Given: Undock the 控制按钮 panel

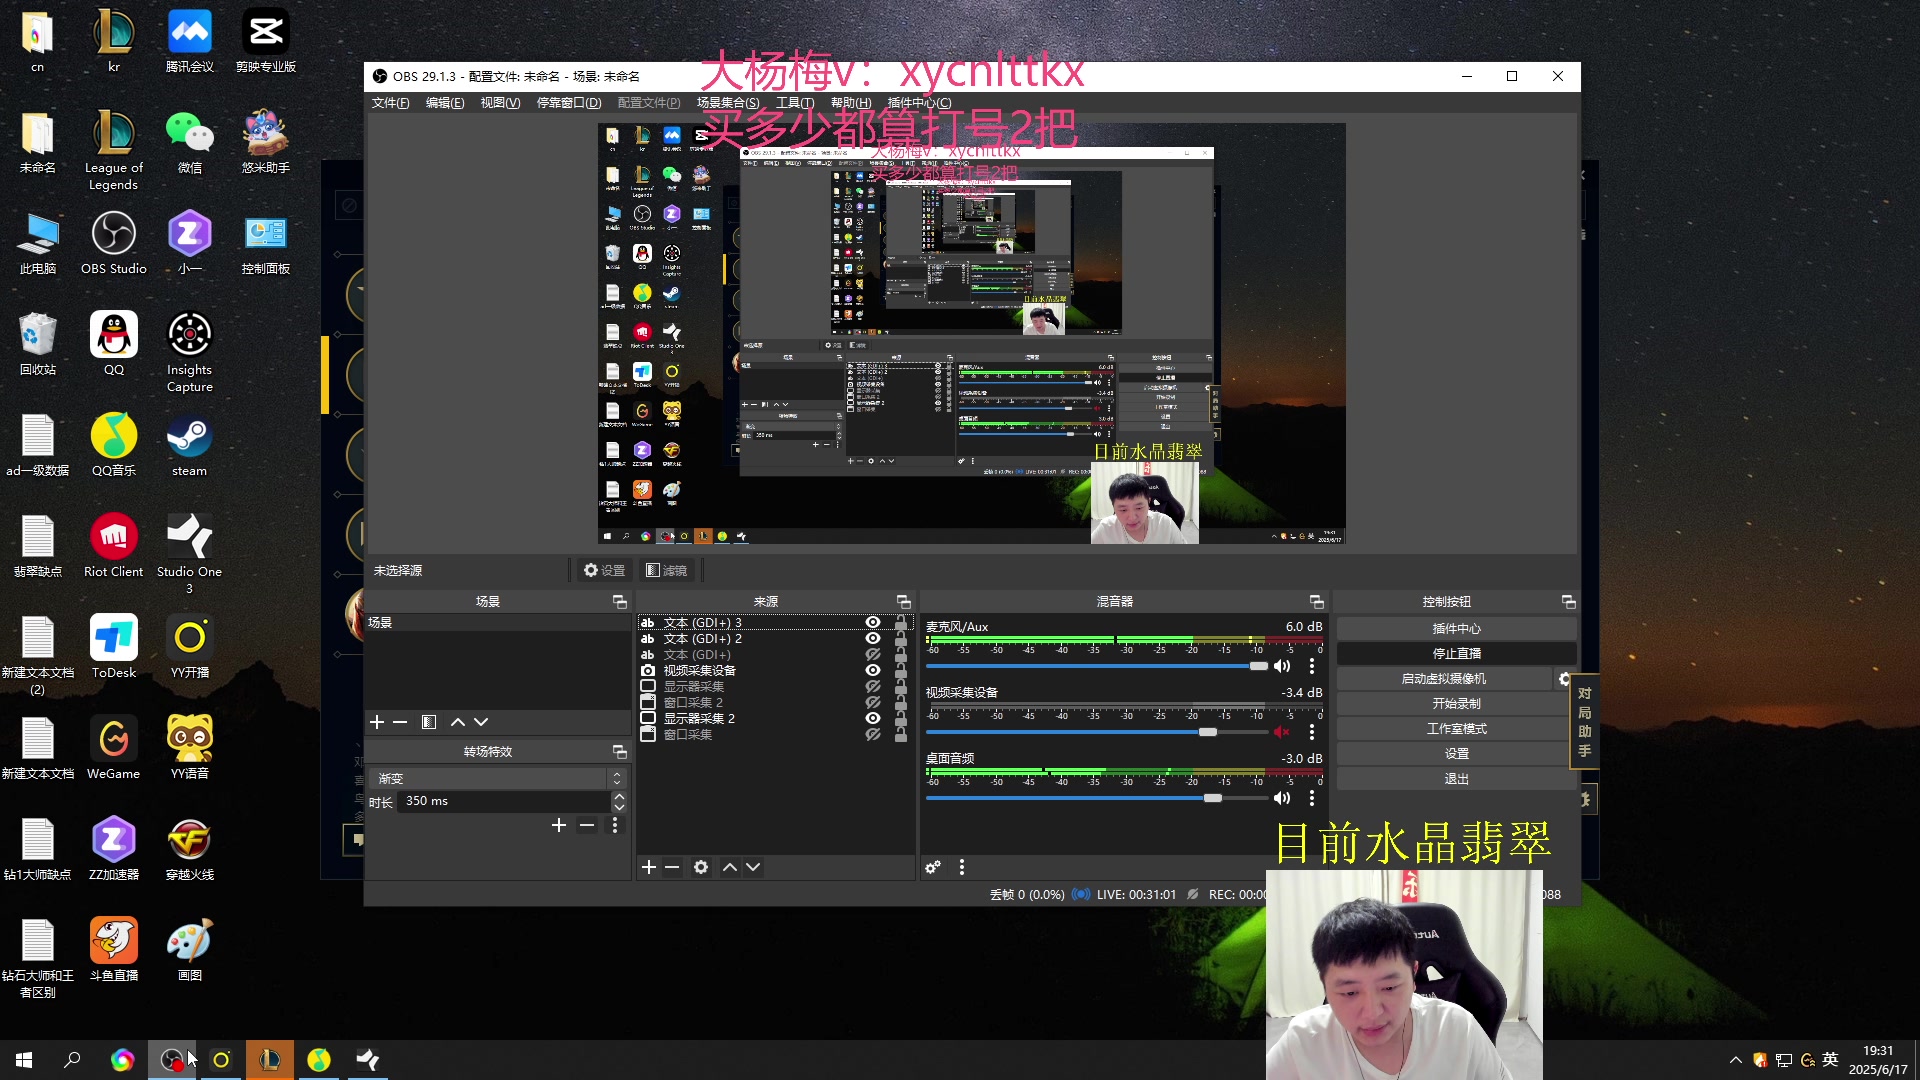Looking at the screenshot, I should (1569, 602).
